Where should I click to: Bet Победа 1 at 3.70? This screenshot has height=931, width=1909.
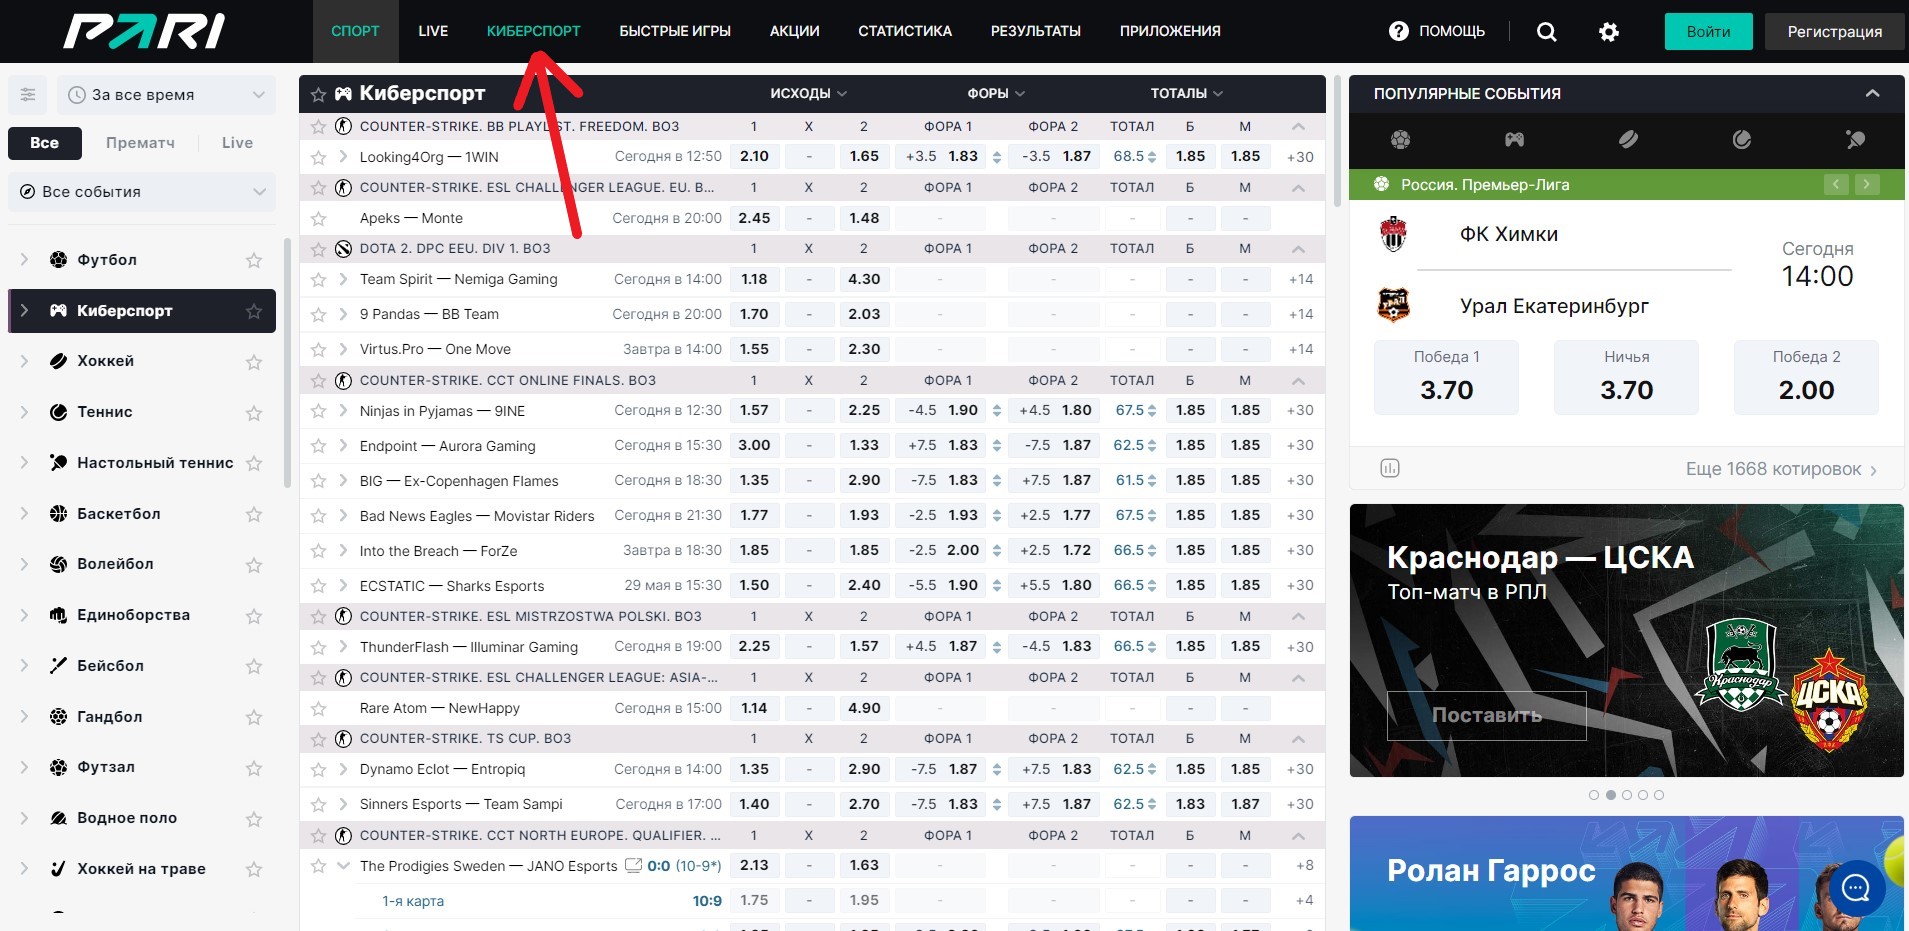tap(1446, 377)
